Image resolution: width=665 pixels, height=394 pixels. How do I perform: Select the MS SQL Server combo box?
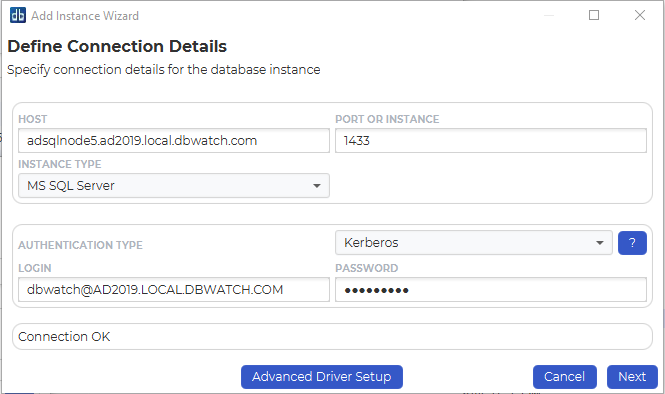point(174,186)
